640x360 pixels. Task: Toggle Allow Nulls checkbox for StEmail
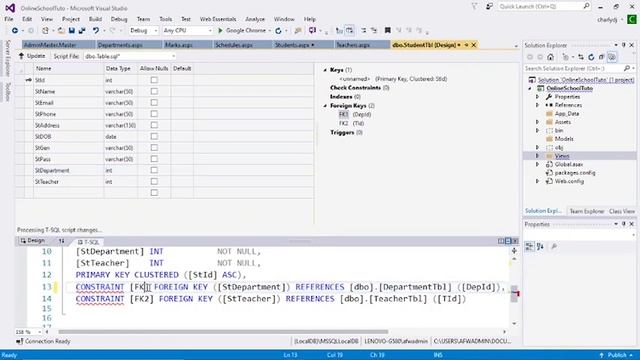[x=154, y=102]
